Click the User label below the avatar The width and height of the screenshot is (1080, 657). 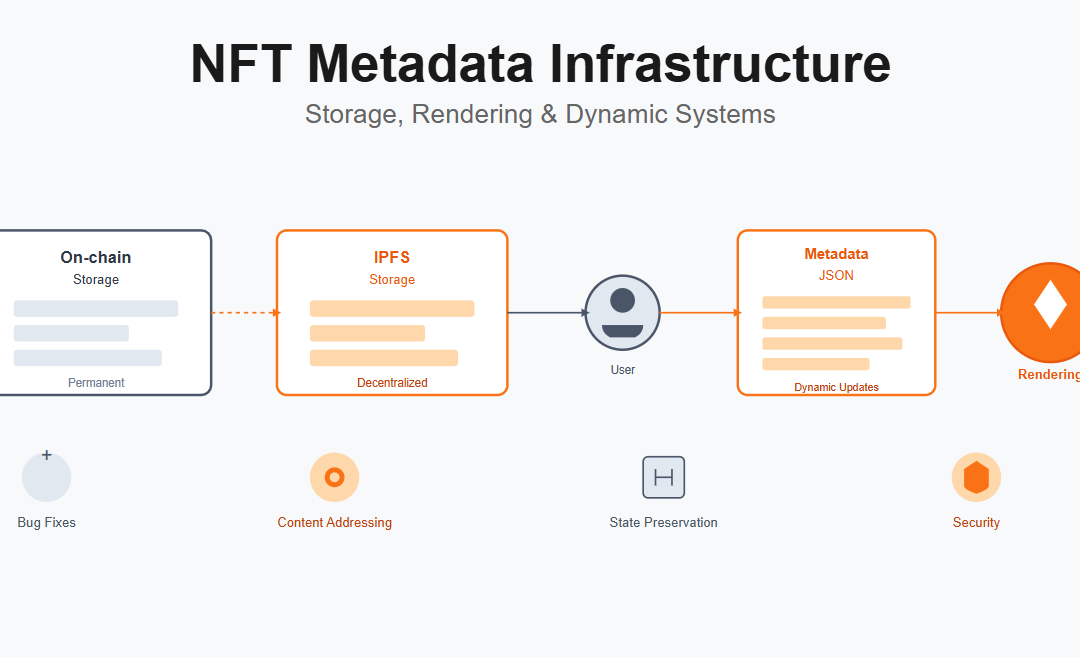(x=622, y=369)
